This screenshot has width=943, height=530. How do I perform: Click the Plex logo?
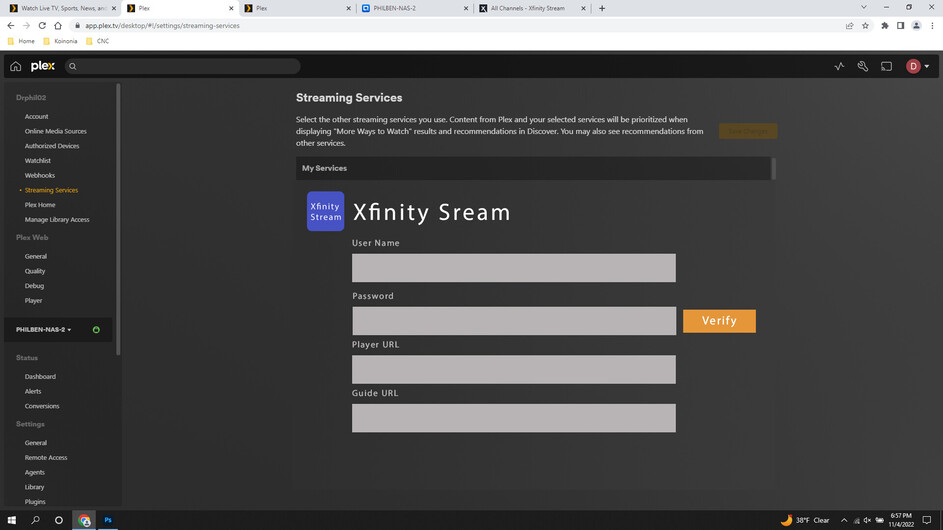click(x=43, y=66)
